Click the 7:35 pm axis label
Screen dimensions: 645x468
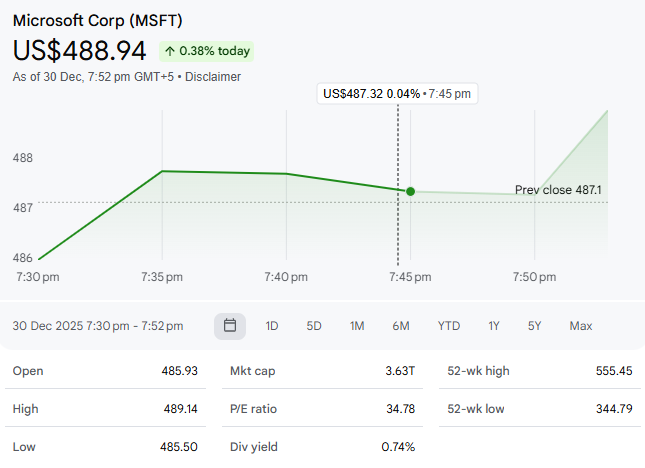[x=162, y=277]
